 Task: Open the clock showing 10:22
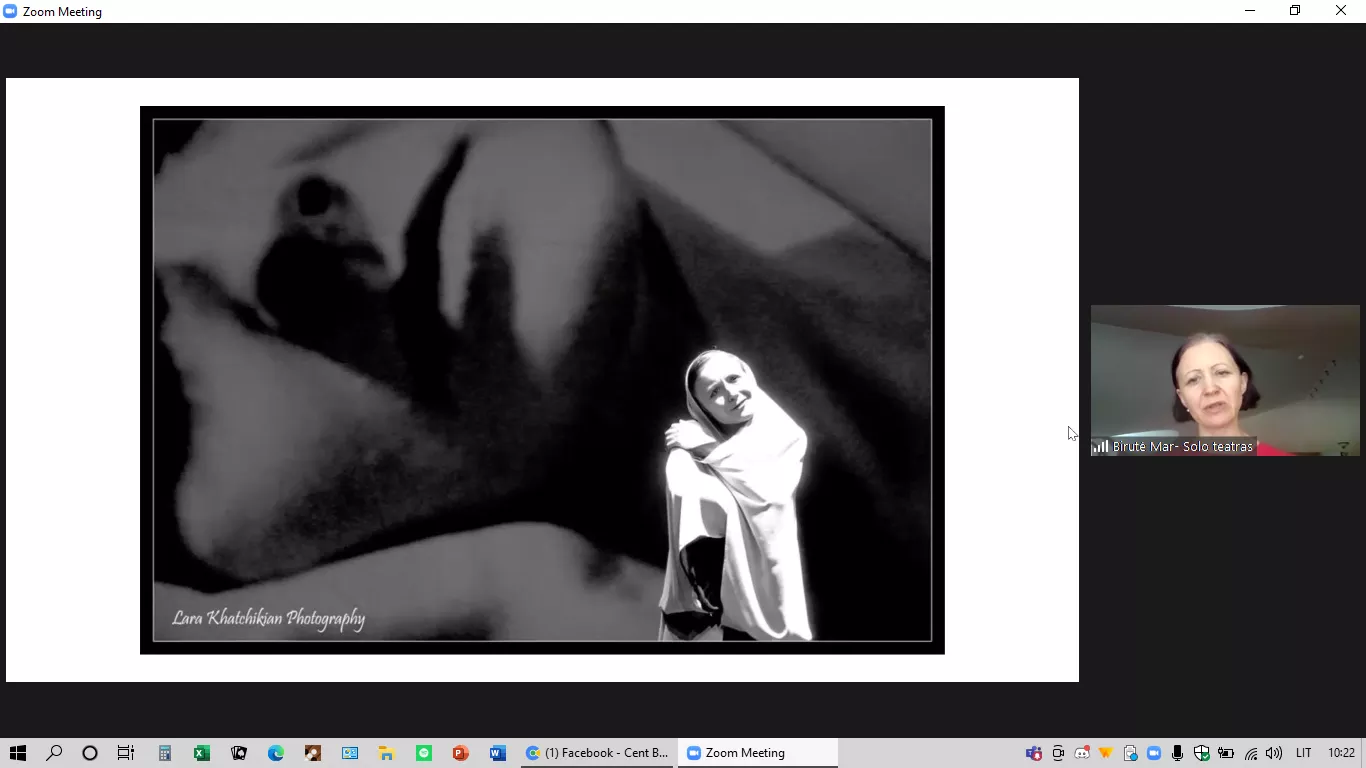pos(1341,753)
